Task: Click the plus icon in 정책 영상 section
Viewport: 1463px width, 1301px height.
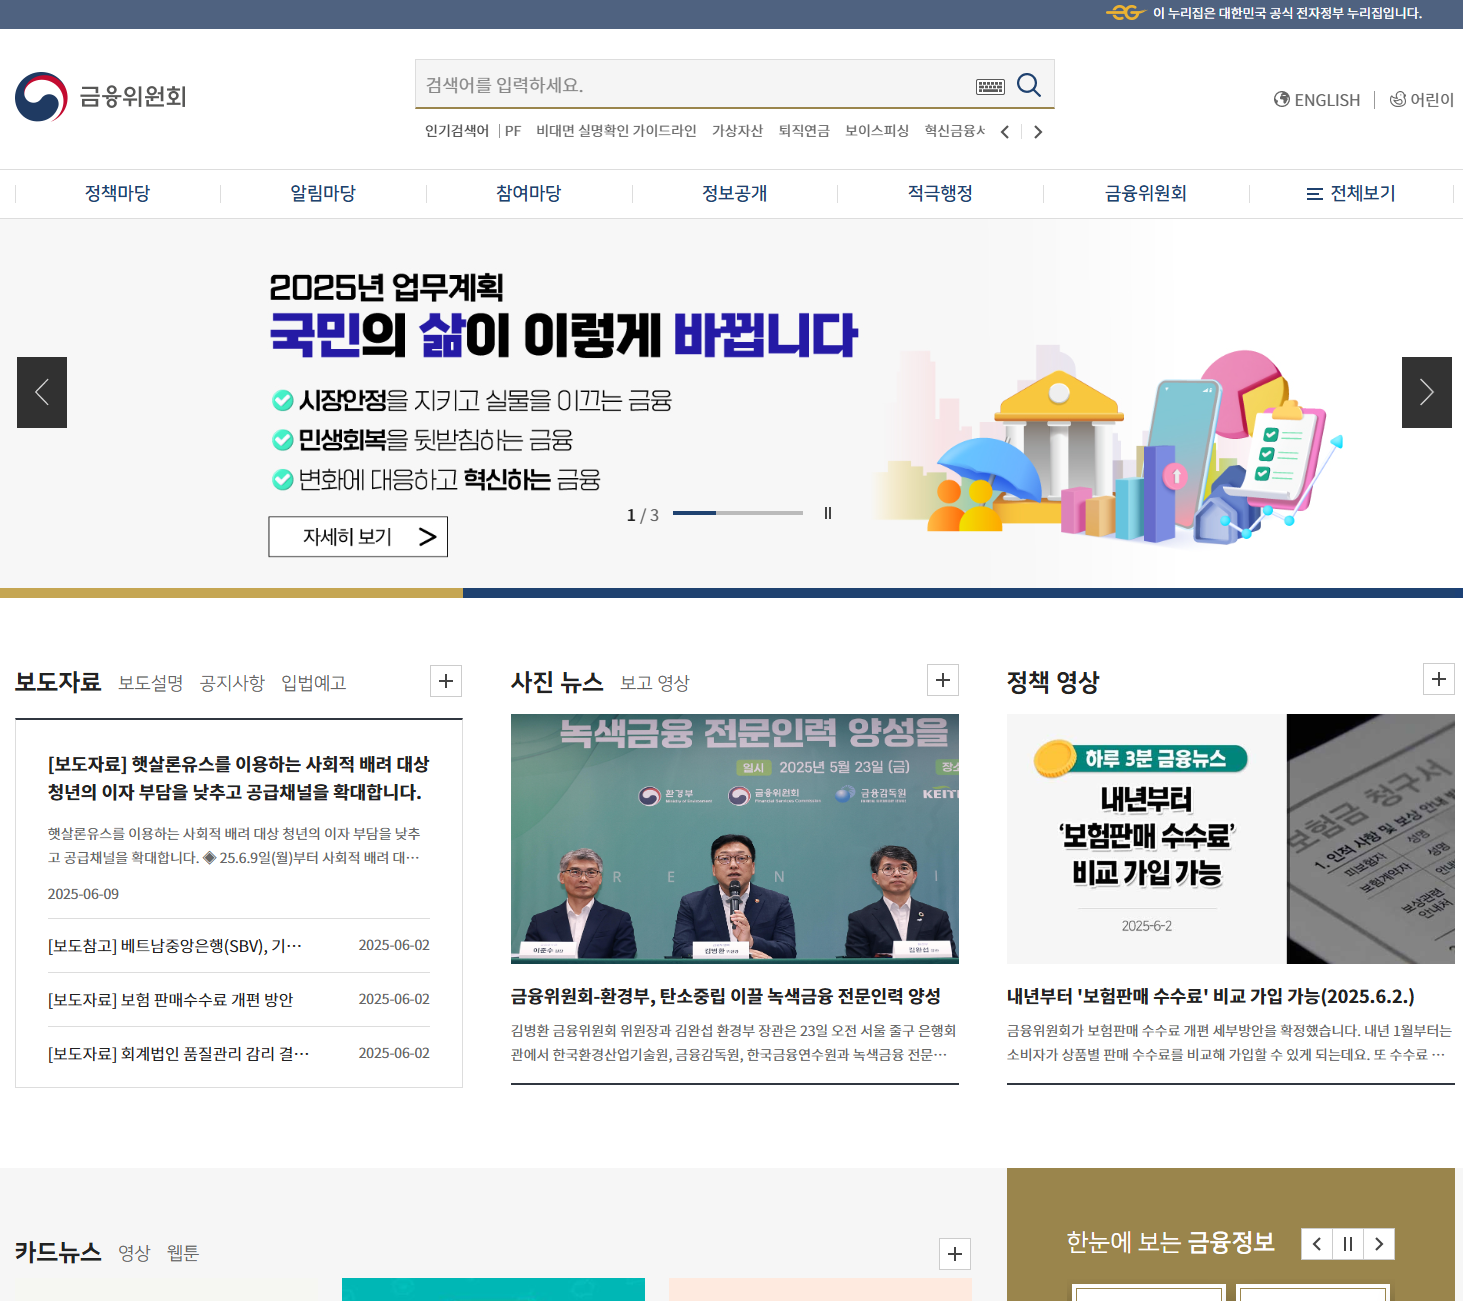Action: coord(1439,679)
